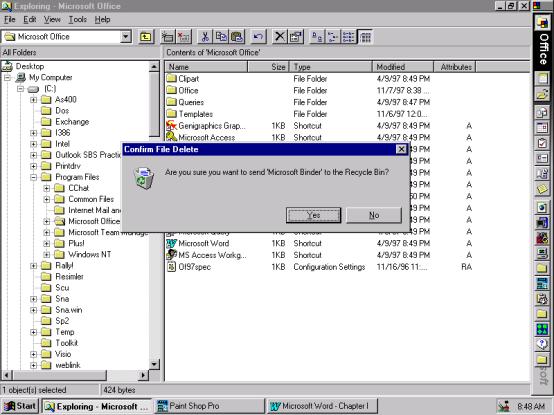Viewport: 554px width, 415px height.
Task: Expand the Temp folder
Action: pos(34,332)
